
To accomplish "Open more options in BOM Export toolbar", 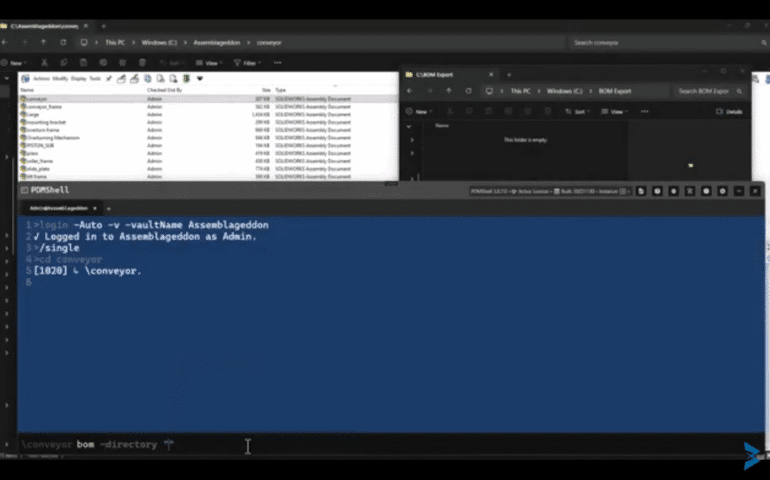I will (645, 112).
